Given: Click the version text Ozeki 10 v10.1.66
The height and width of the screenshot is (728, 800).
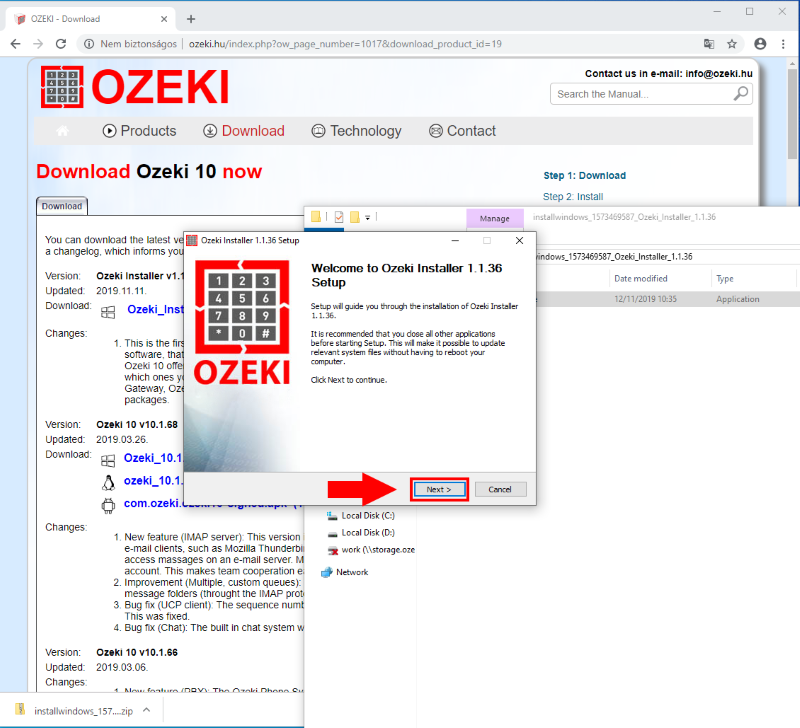Looking at the screenshot, I should tap(137, 652).
